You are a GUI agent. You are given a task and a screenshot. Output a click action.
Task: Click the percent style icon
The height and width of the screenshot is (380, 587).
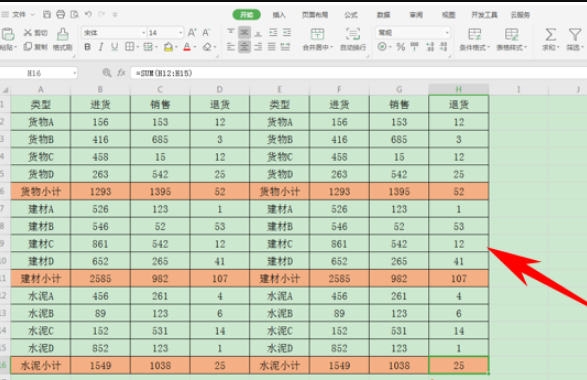click(401, 47)
